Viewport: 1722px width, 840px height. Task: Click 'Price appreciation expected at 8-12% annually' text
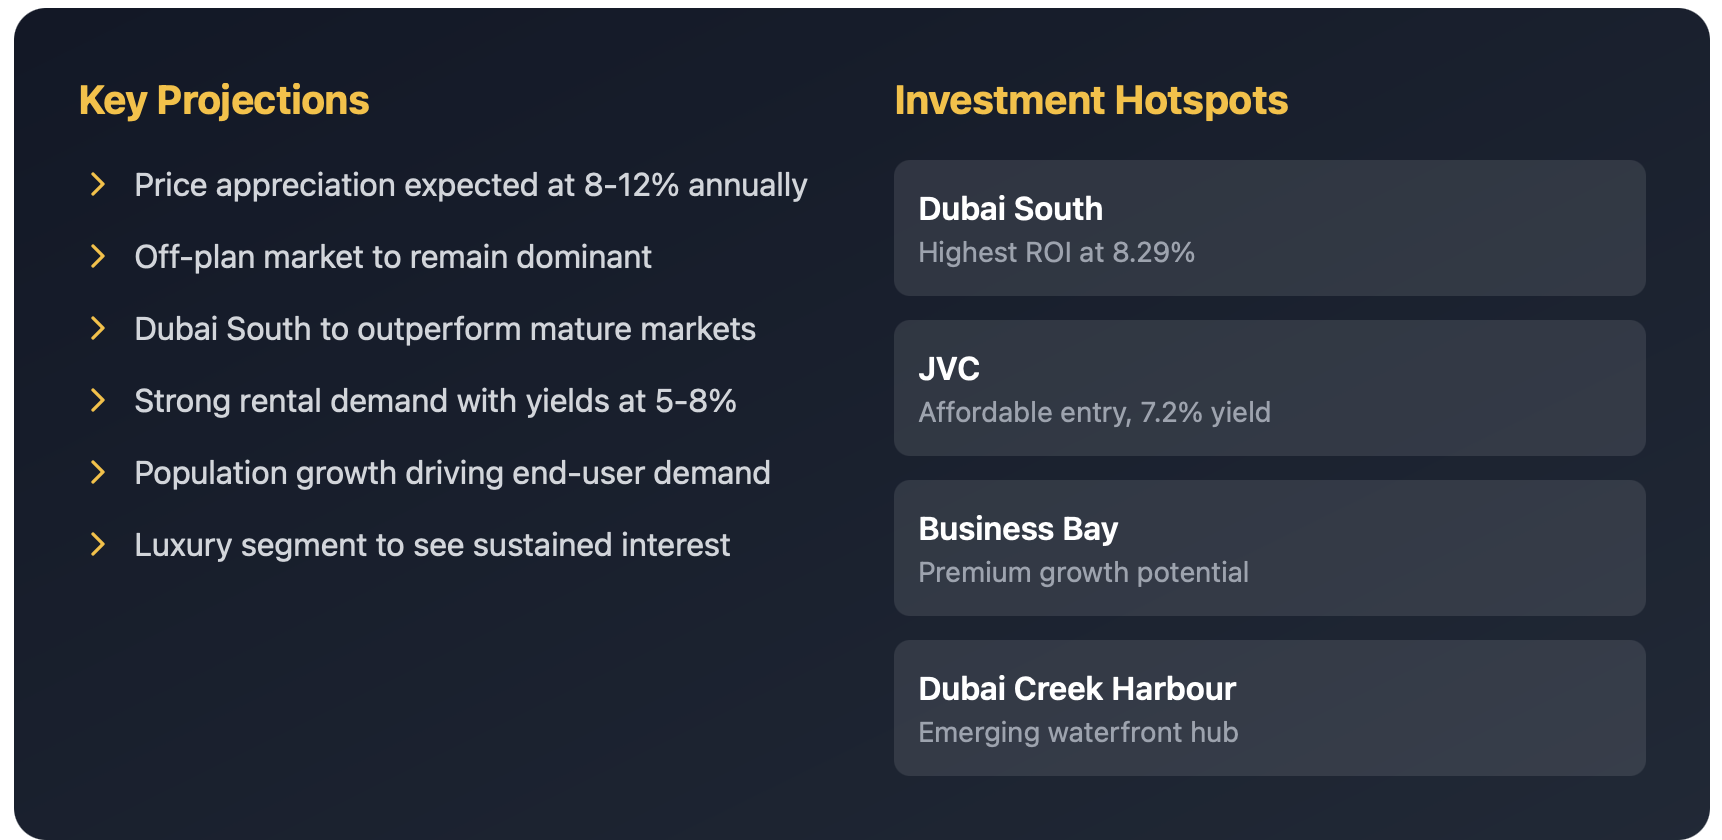pos(470,185)
